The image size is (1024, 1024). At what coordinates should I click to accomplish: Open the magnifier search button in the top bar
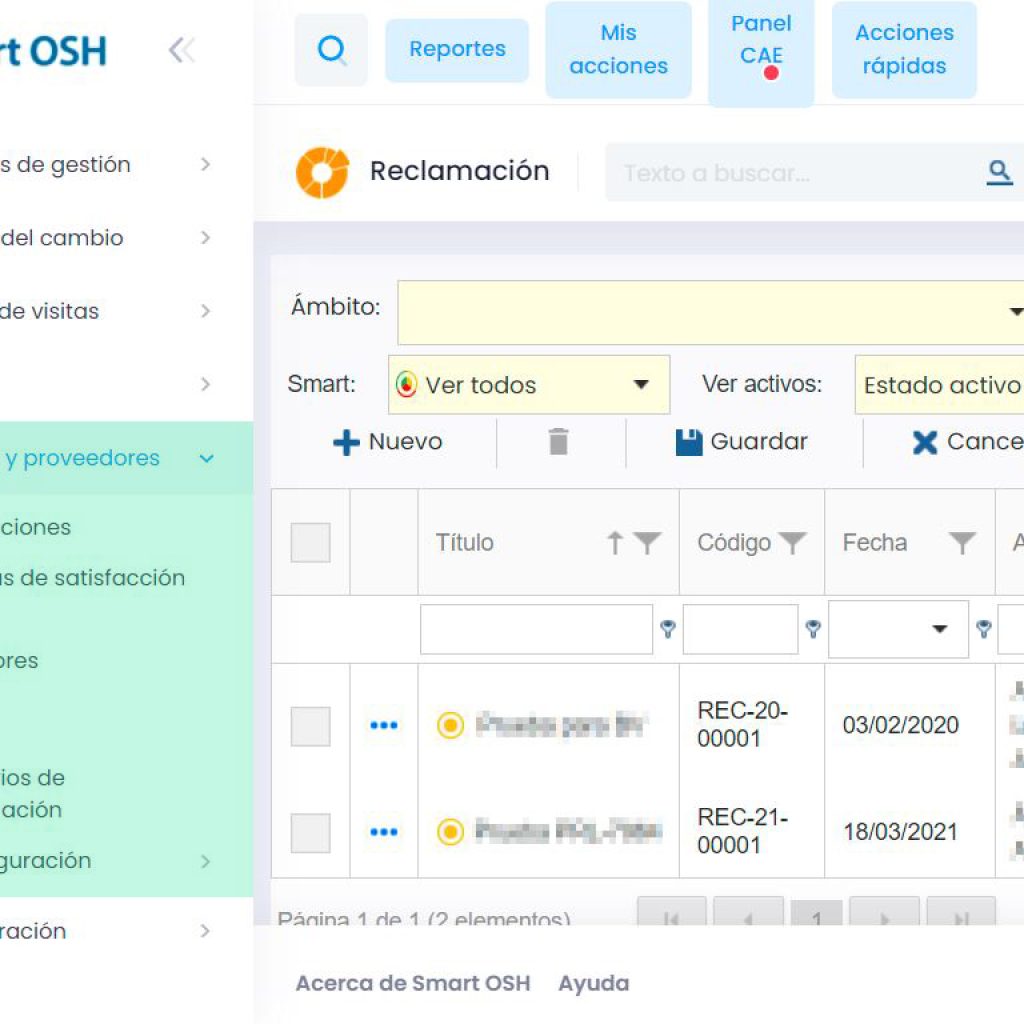point(331,50)
